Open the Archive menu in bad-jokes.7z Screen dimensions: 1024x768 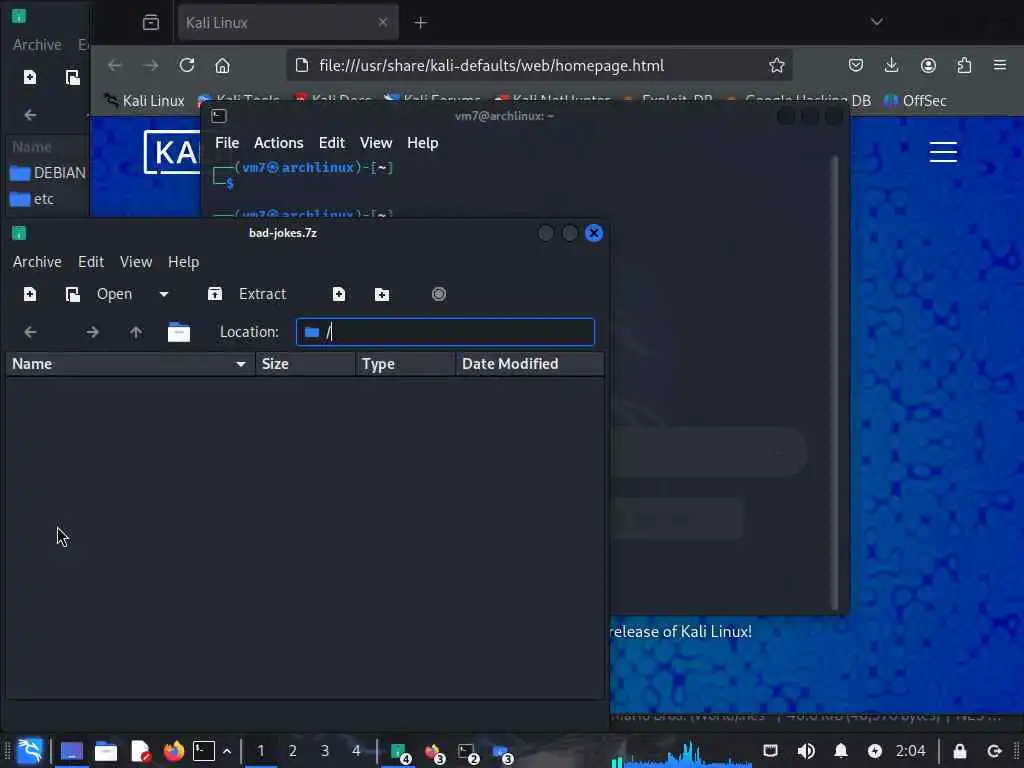37,262
